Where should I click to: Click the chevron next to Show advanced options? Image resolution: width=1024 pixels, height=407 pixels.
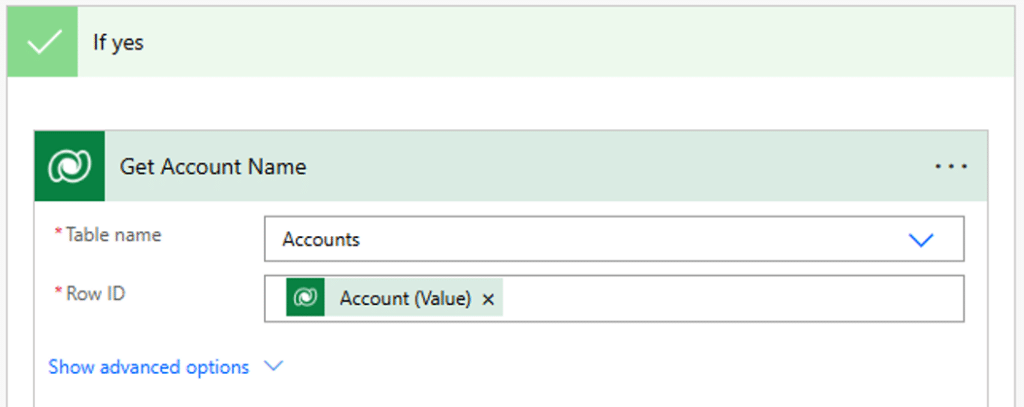273,367
